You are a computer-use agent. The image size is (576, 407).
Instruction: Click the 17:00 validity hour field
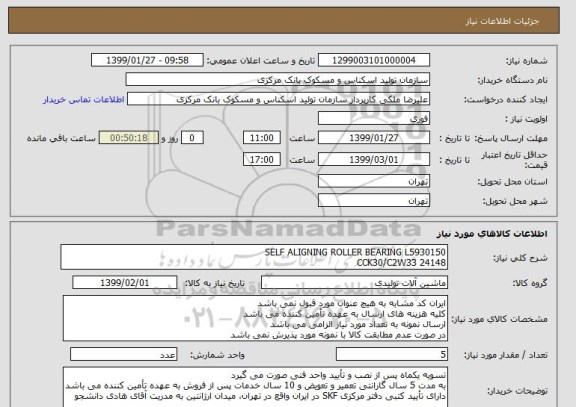click(262, 160)
